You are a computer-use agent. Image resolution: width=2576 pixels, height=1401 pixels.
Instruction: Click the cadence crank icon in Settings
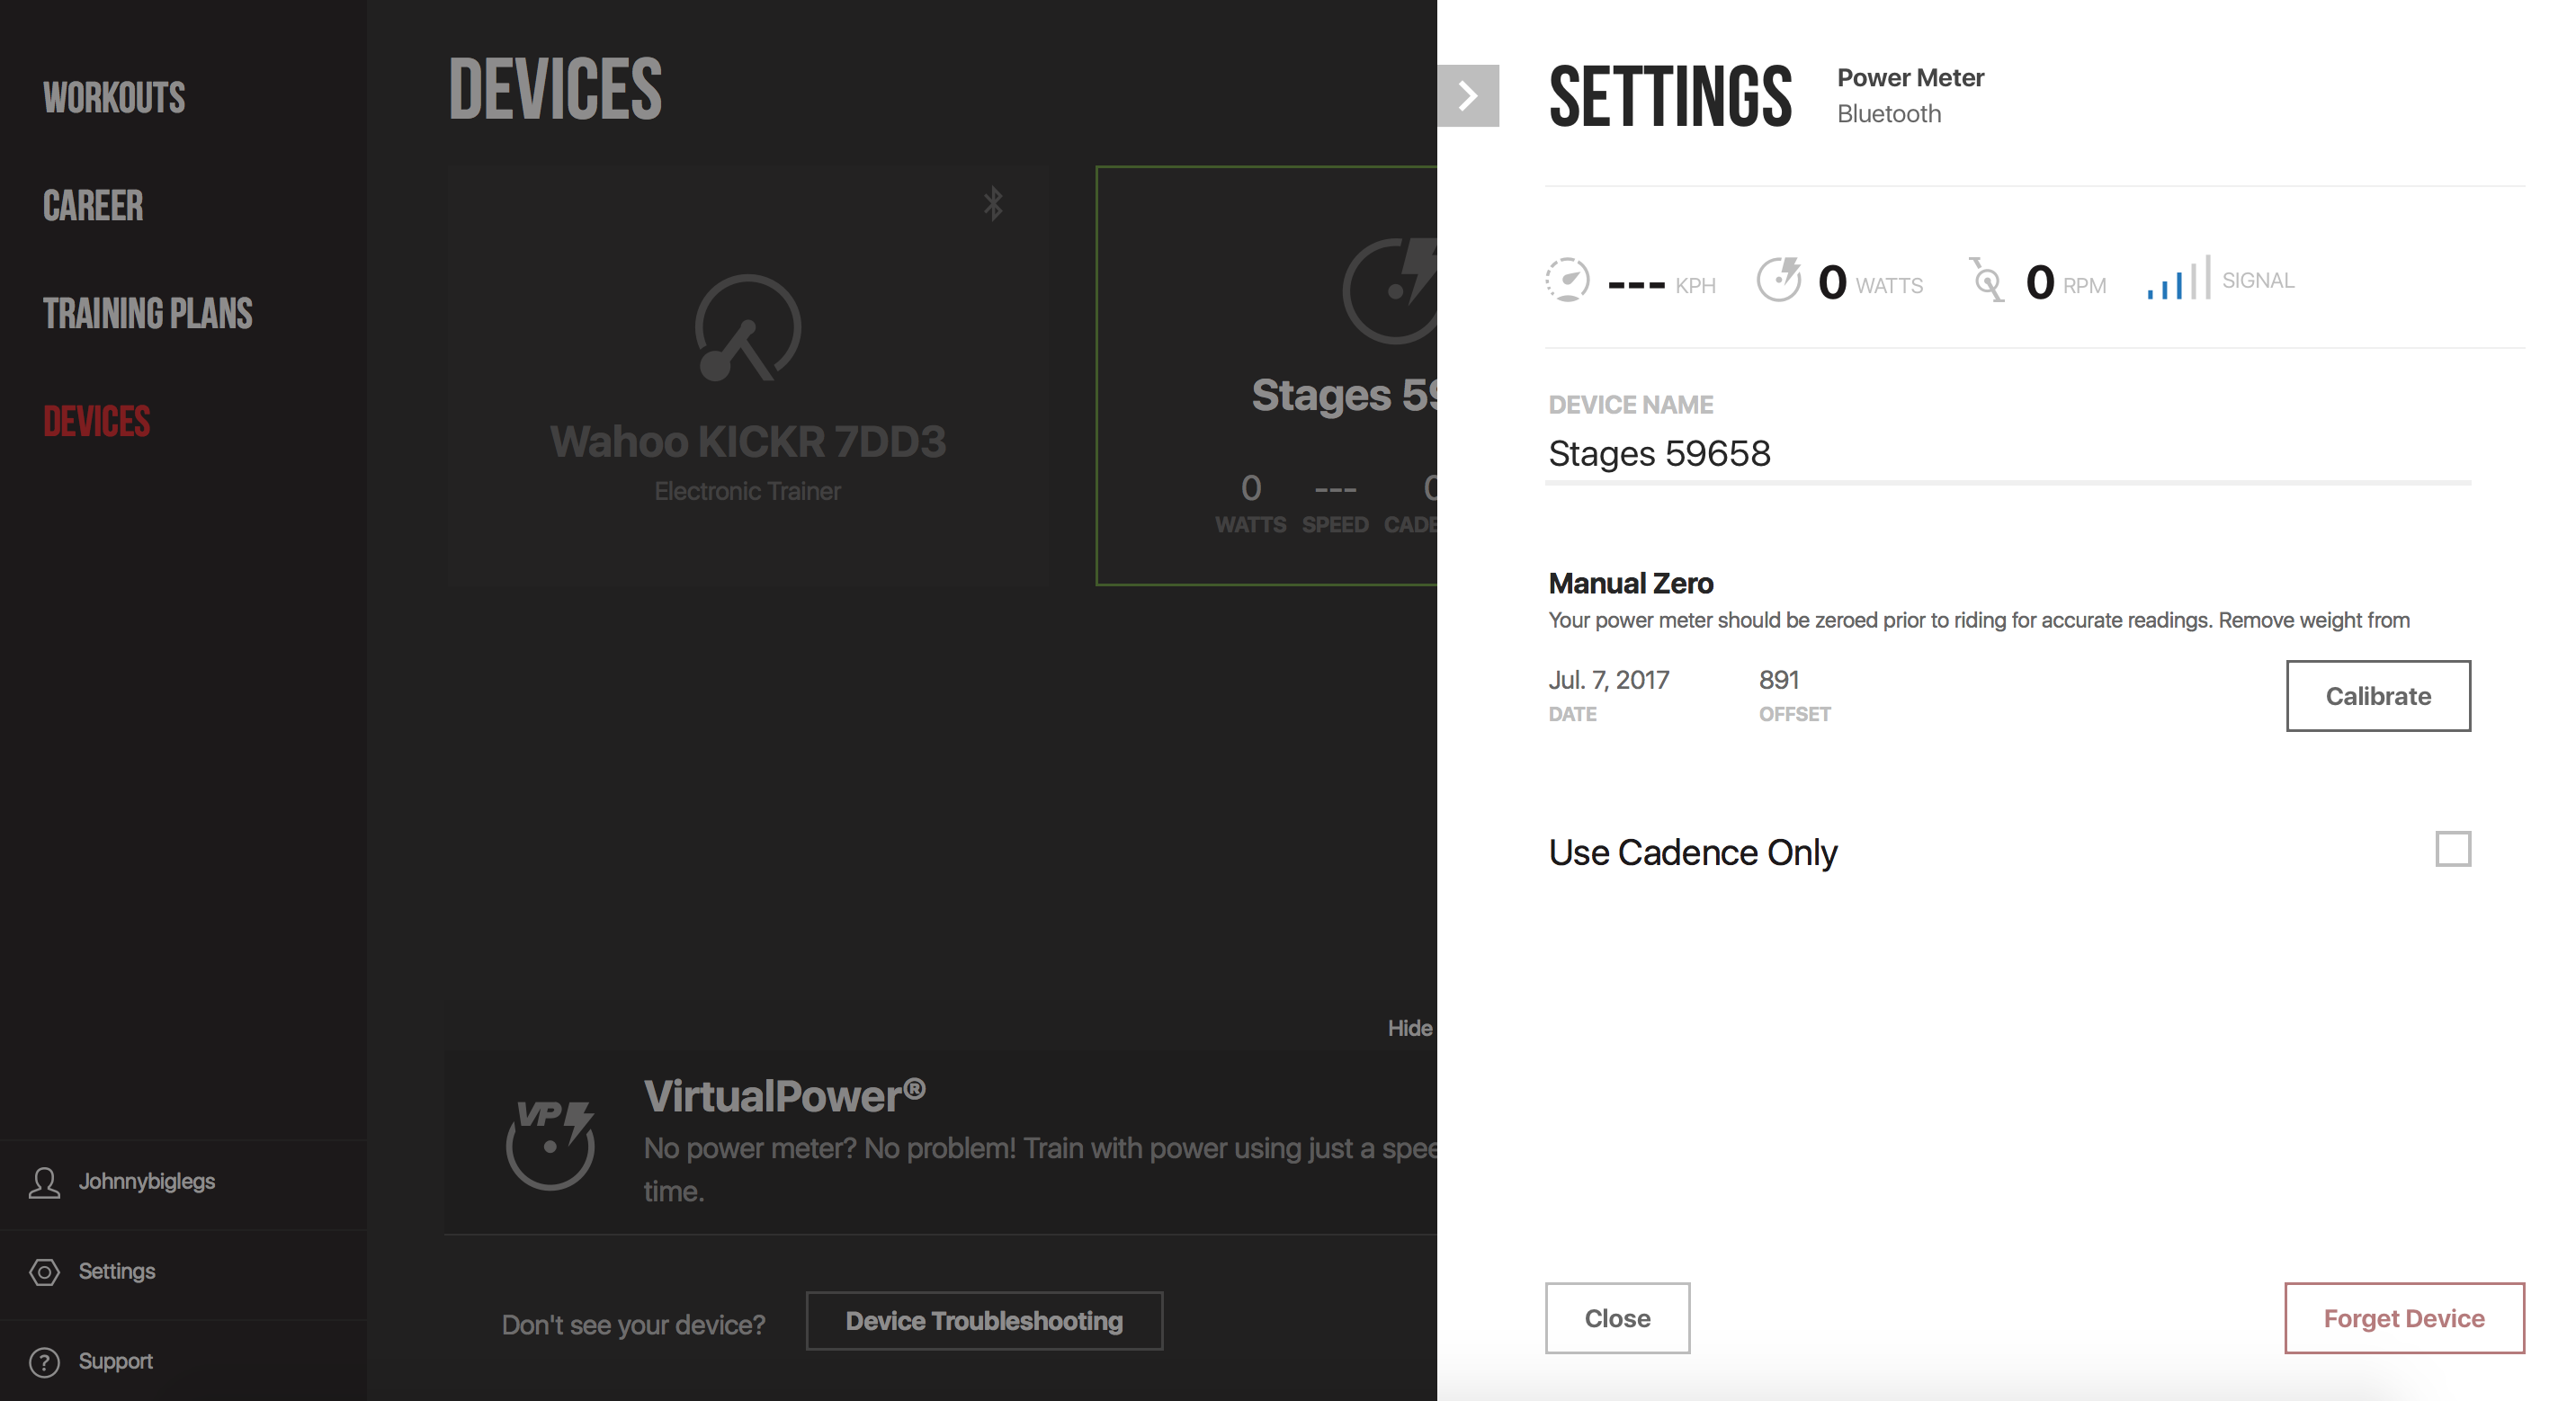[x=1987, y=280]
